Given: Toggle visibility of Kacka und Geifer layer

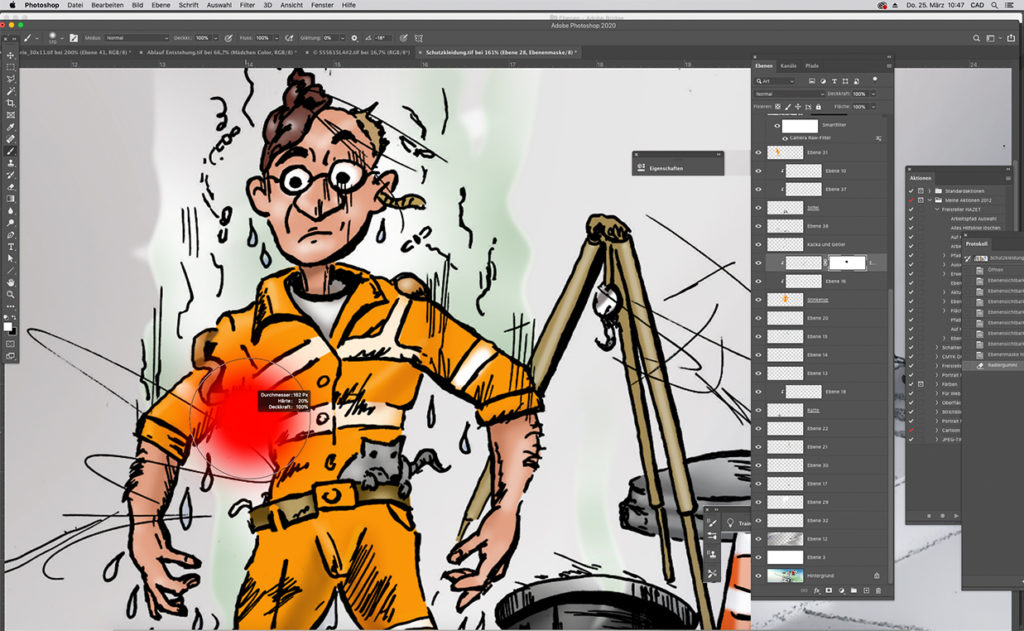Looking at the screenshot, I should pyautogui.click(x=758, y=244).
